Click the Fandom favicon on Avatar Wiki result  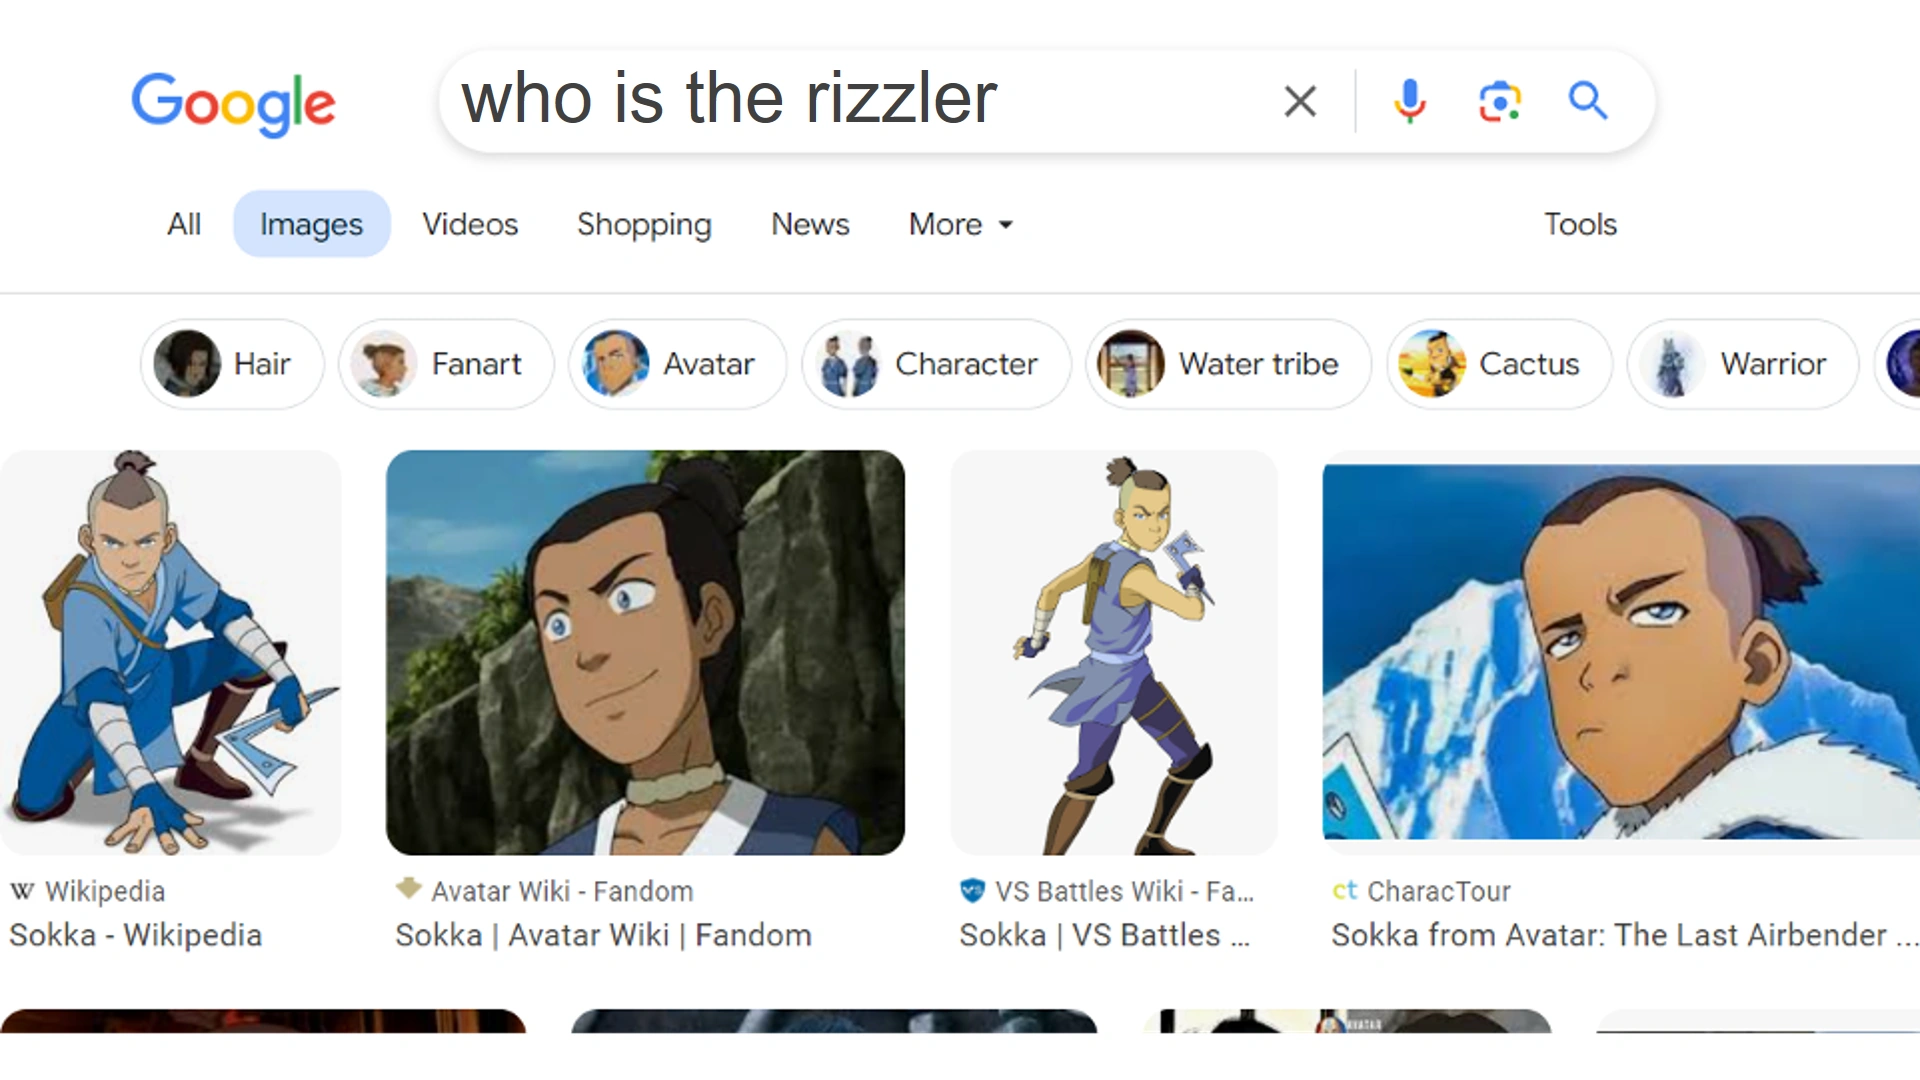409,889
